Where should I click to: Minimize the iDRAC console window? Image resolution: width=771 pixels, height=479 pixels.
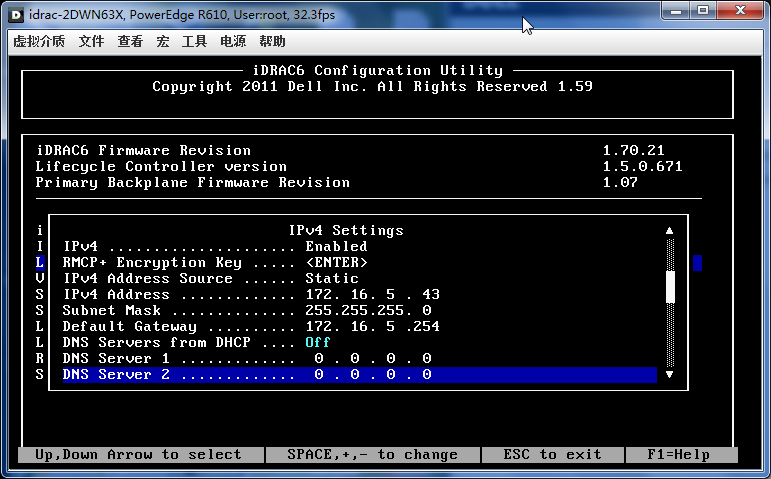pos(677,10)
